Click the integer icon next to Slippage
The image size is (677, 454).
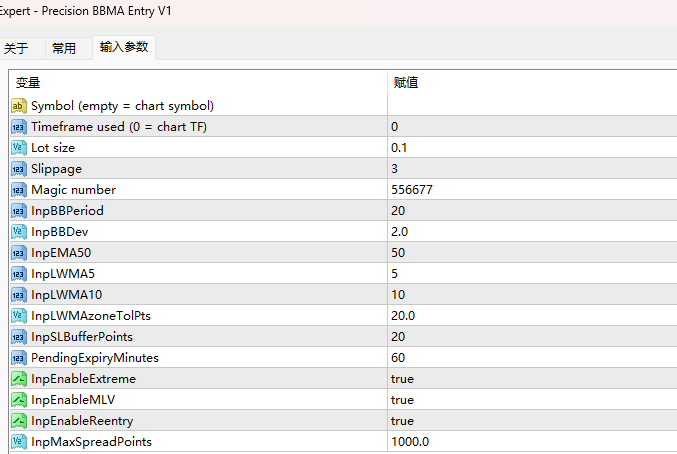(19, 169)
